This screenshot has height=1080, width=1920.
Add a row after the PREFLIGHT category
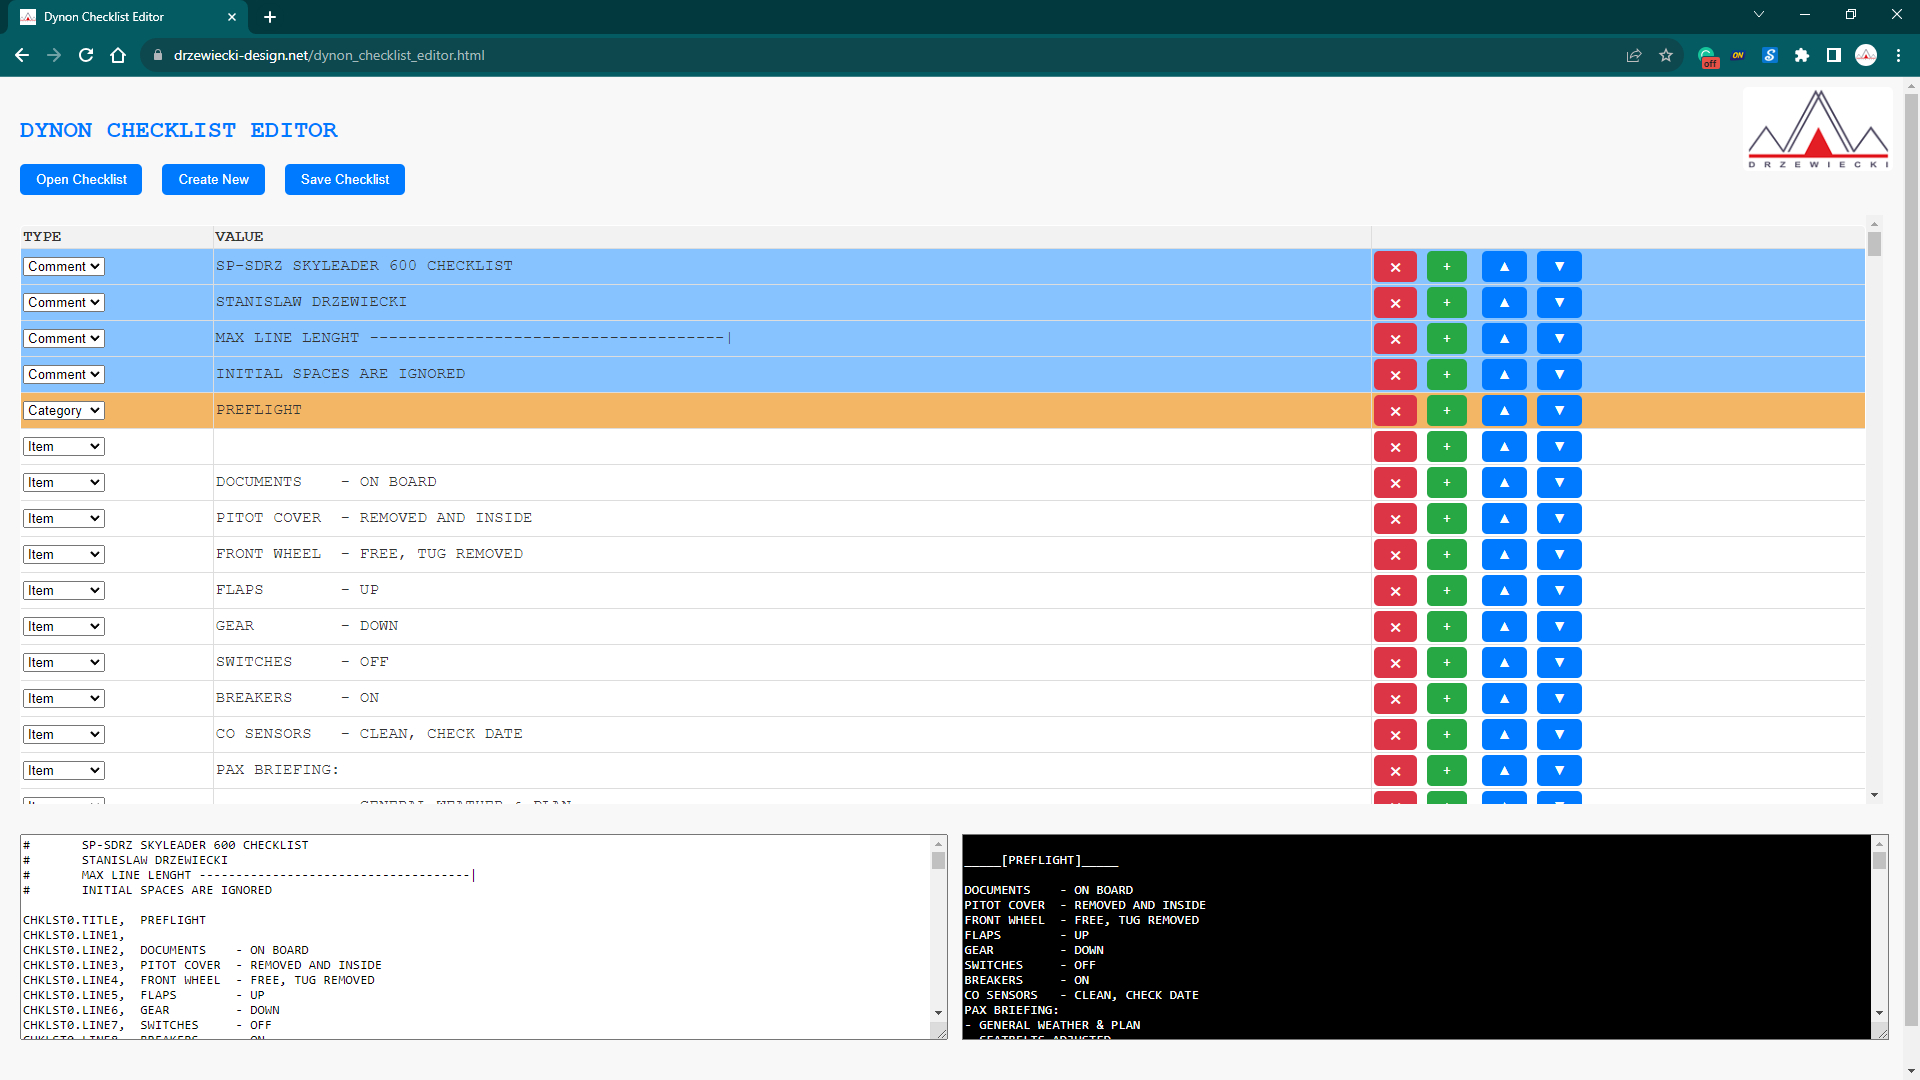(x=1446, y=411)
